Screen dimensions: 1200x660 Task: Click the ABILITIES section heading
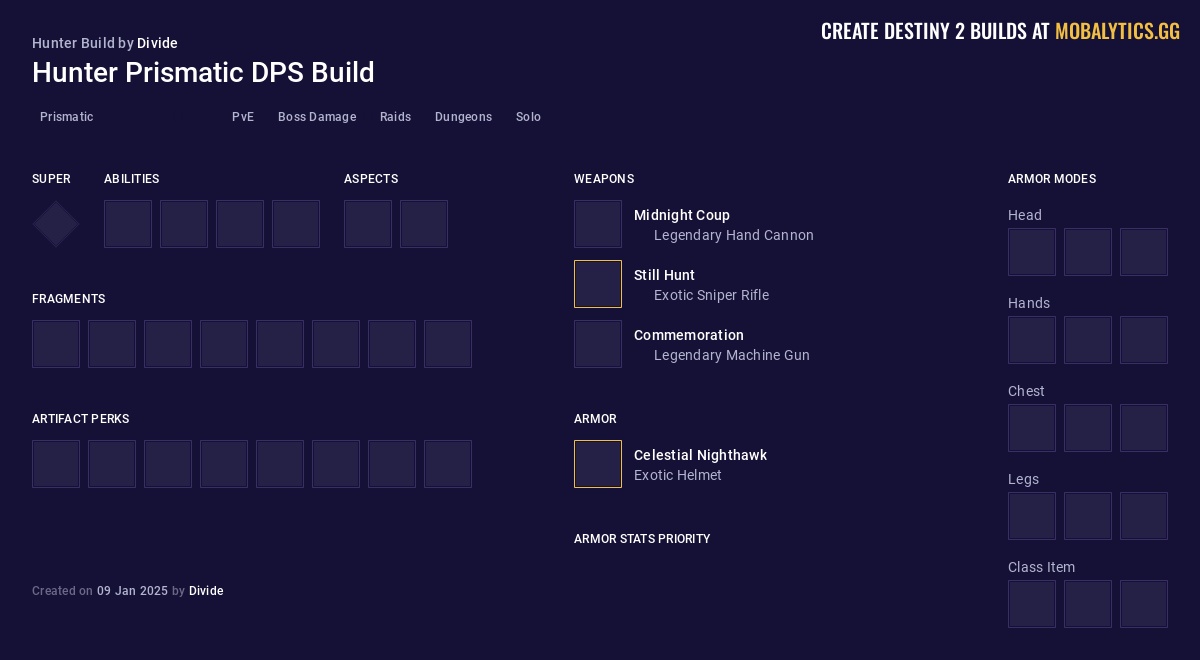(131, 179)
